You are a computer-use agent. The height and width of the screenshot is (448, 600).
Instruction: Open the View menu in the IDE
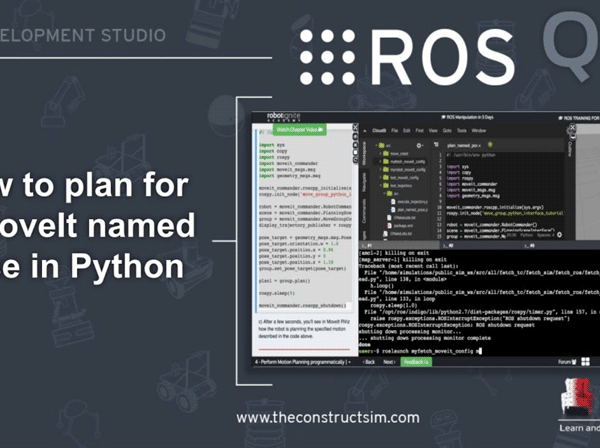coord(433,131)
